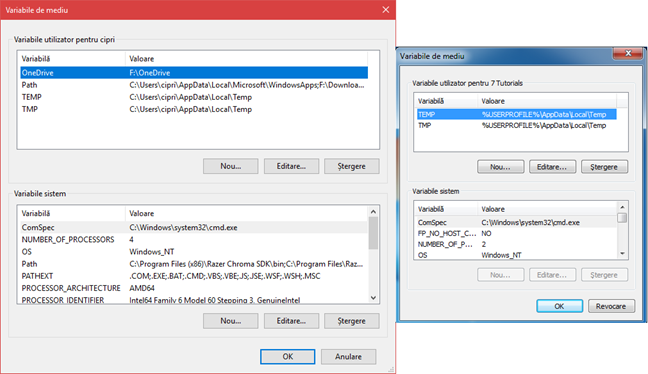
Task: Select PATHEXT in the system variables list
Action: point(194,276)
